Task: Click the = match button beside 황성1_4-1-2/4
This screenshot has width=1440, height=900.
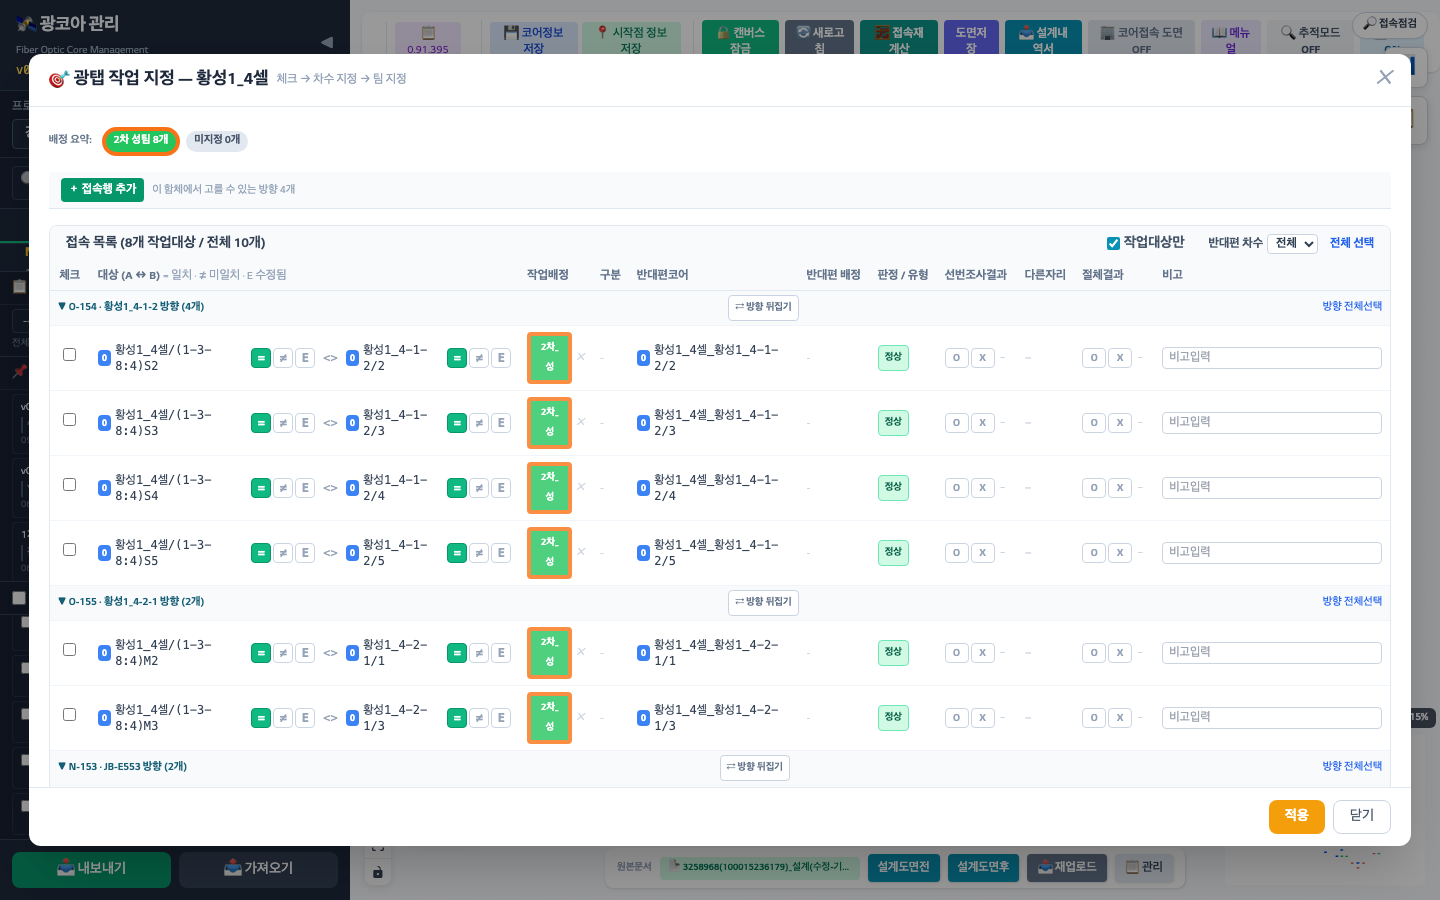Action: click(x=457, y=488)
